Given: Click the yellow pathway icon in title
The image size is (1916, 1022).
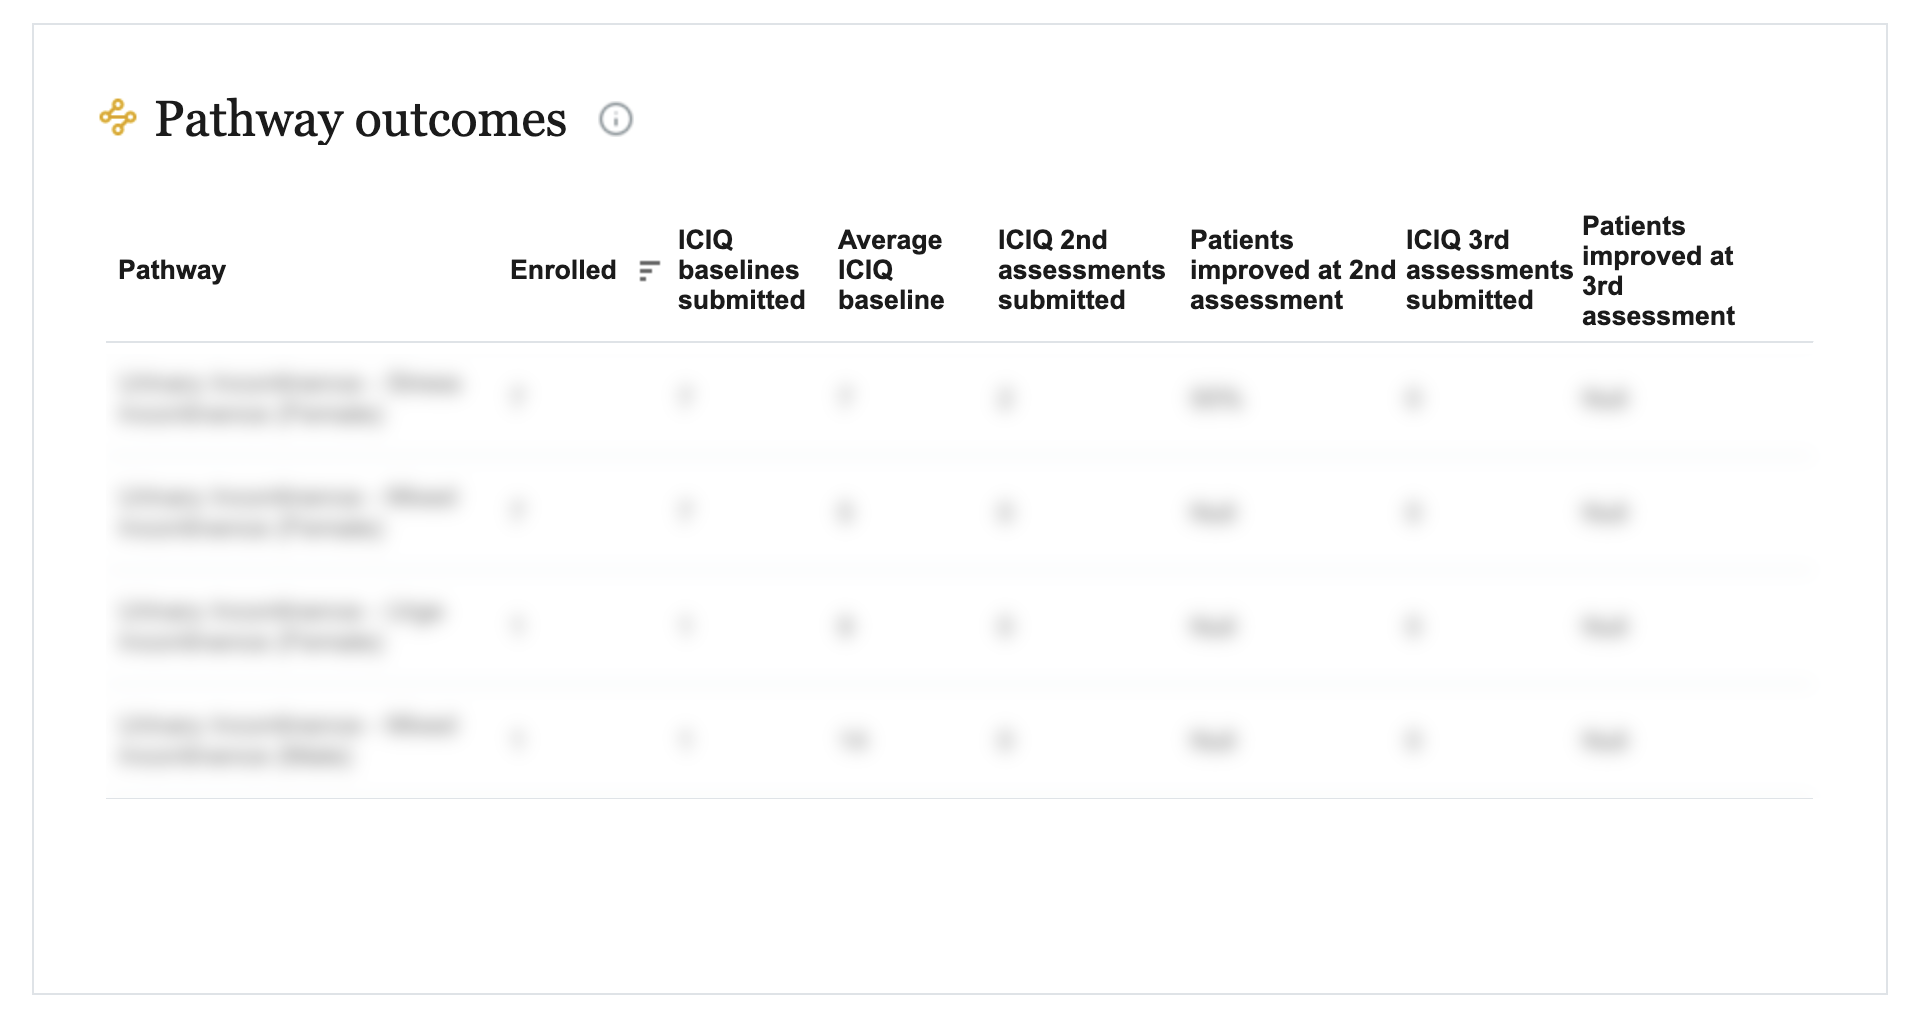Looking at the screenshot, I should pyautogui.click(x=118, y=118).
